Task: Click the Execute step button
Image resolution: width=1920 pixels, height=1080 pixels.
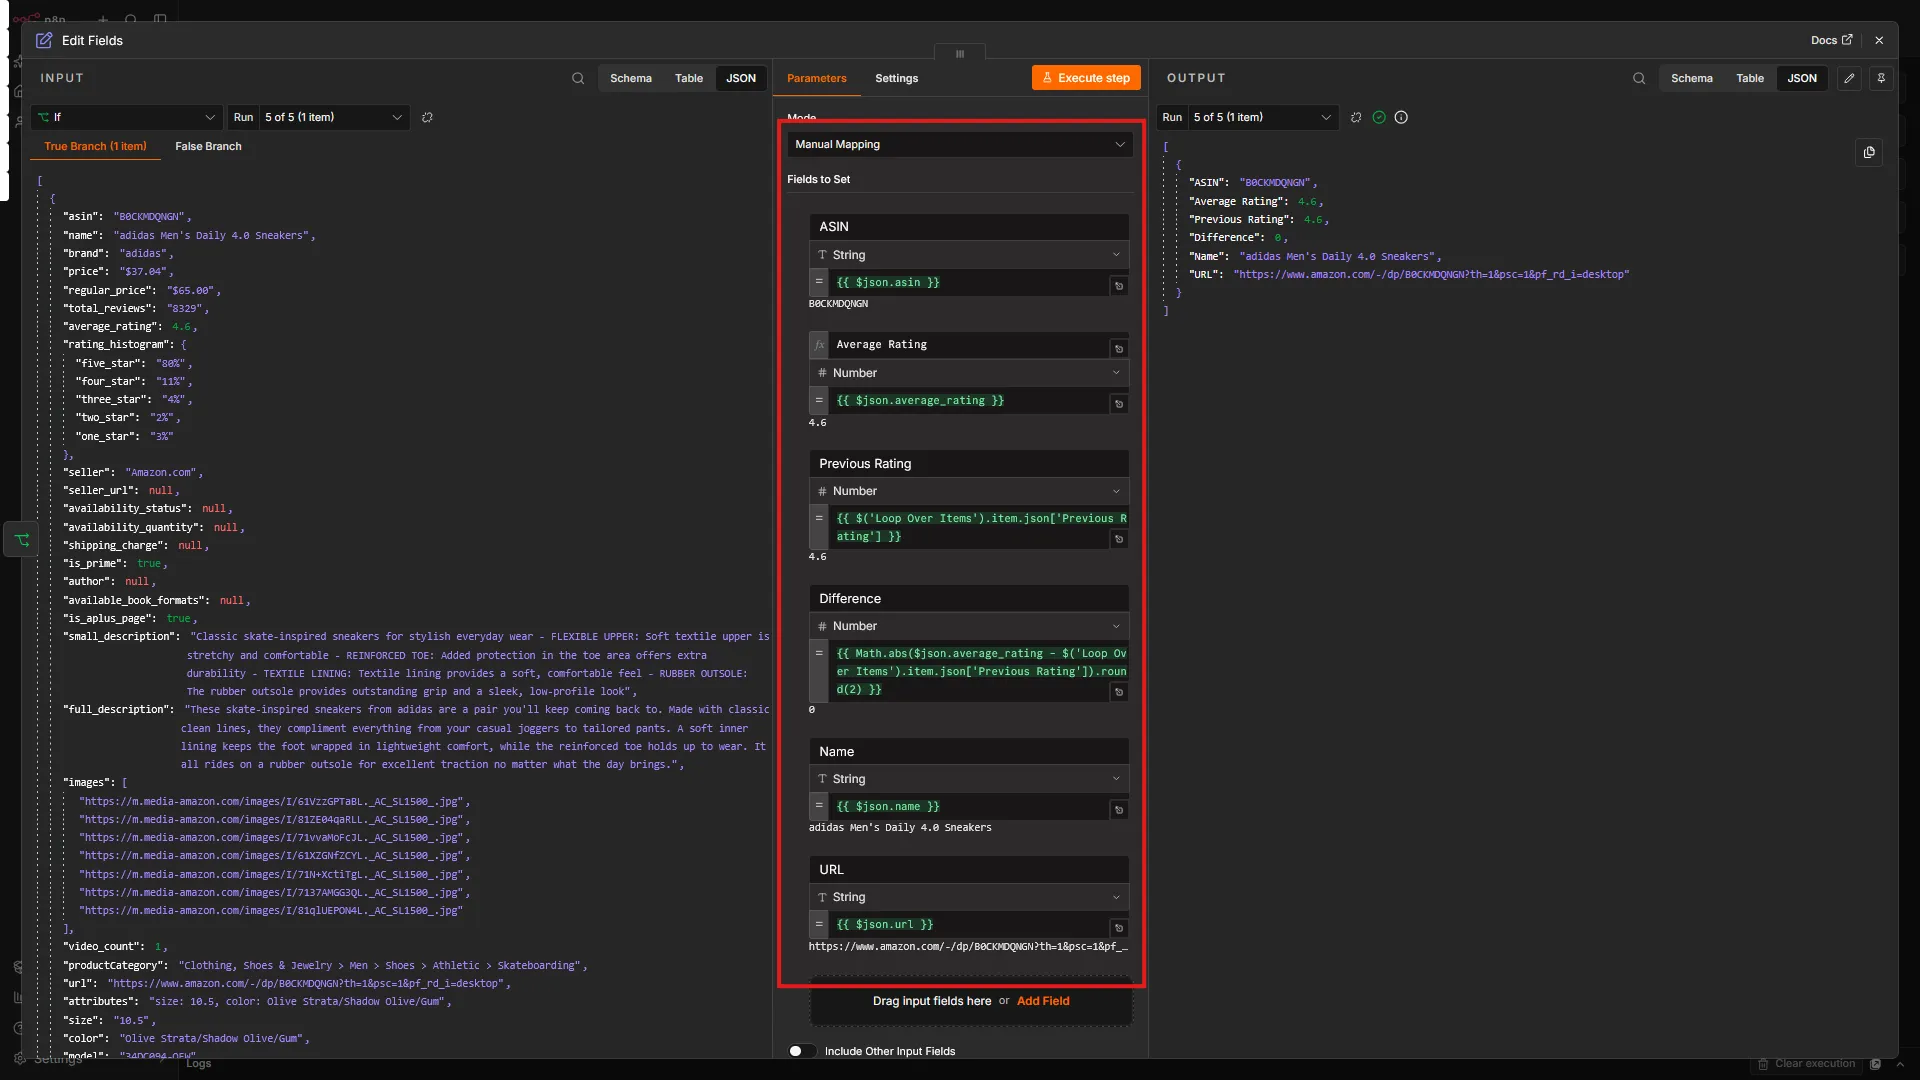Action: (1086, 78)
